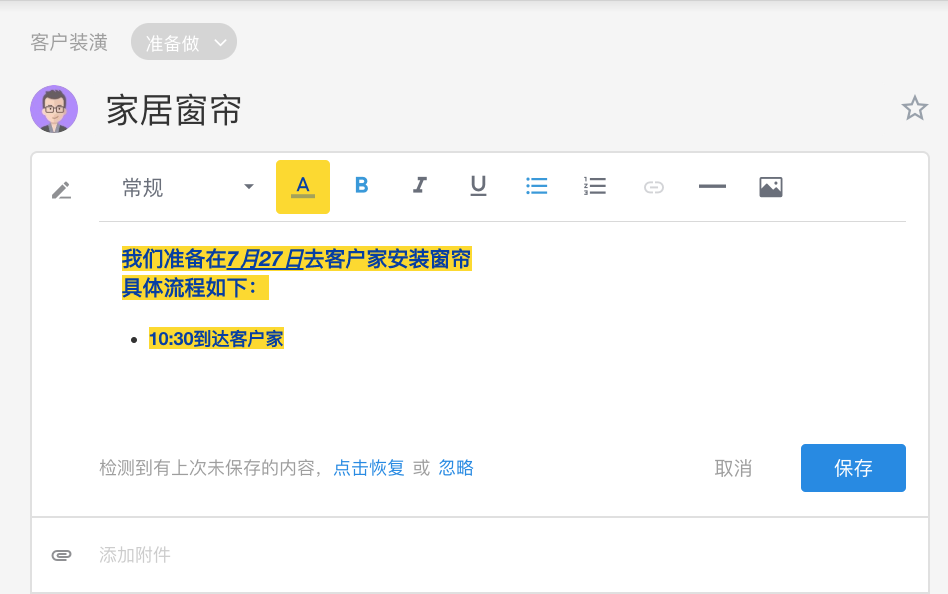Click the pencil edit icon
The image size is (948, 594).
[x=61, y=191]
